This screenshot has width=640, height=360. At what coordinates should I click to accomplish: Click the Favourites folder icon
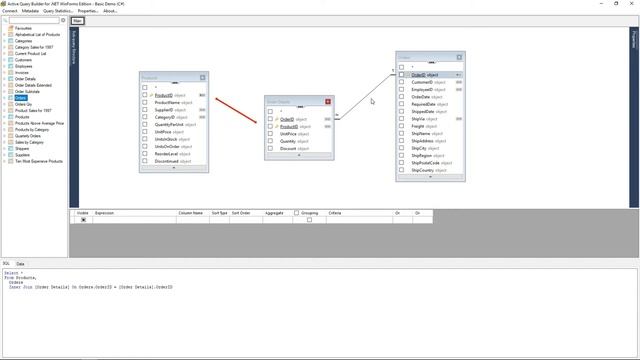pos(11,28)
